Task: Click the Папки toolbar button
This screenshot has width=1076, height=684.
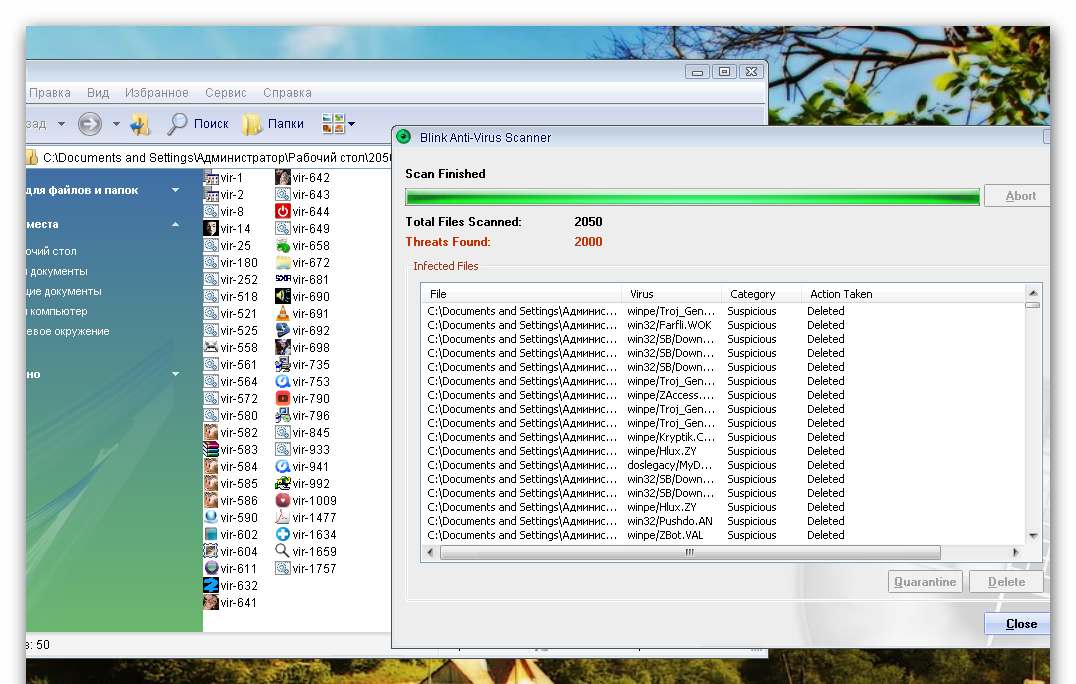Action: (x=273, y=123)
